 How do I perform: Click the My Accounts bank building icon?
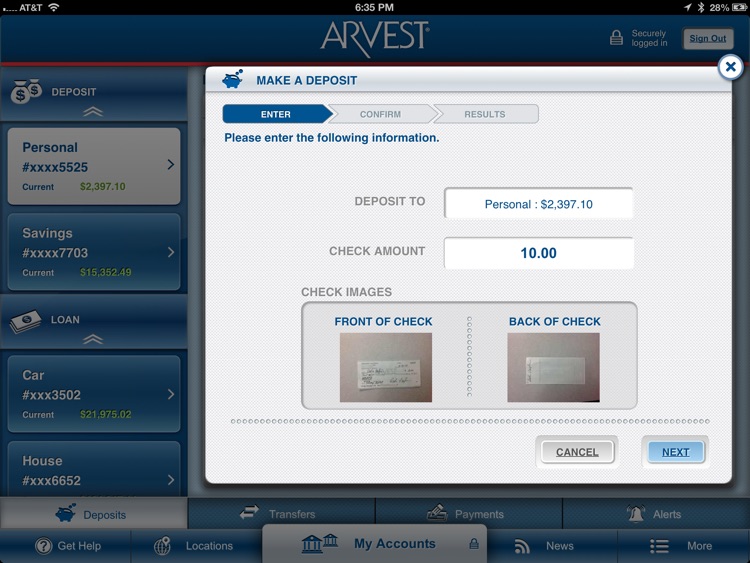320,543
